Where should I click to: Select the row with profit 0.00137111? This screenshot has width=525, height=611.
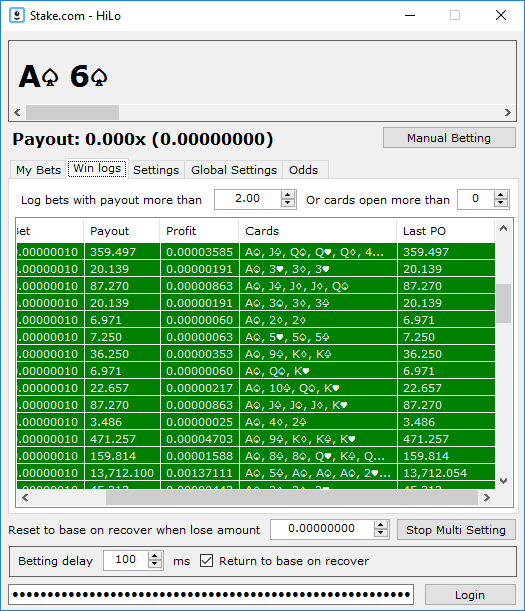256,473
